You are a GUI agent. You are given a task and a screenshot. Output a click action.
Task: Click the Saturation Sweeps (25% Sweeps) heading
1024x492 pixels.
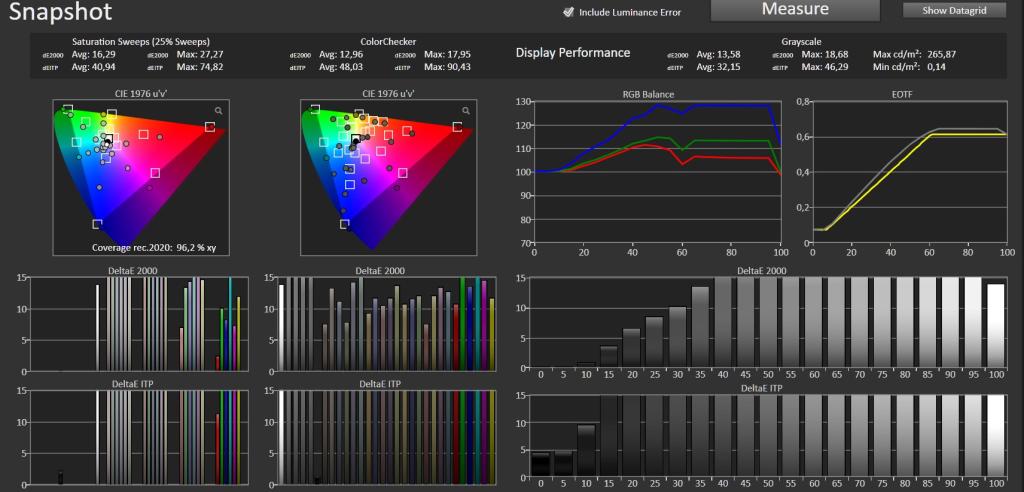click(x=140, y=42)
